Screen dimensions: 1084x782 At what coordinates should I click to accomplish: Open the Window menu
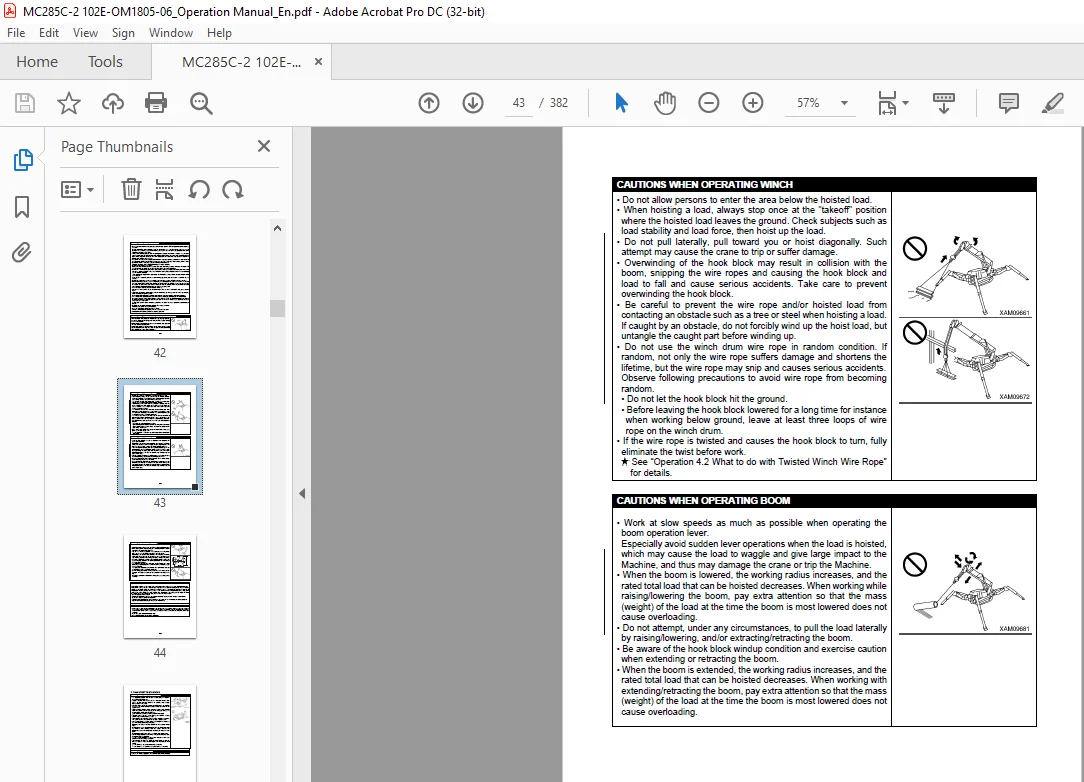[171, 32]
